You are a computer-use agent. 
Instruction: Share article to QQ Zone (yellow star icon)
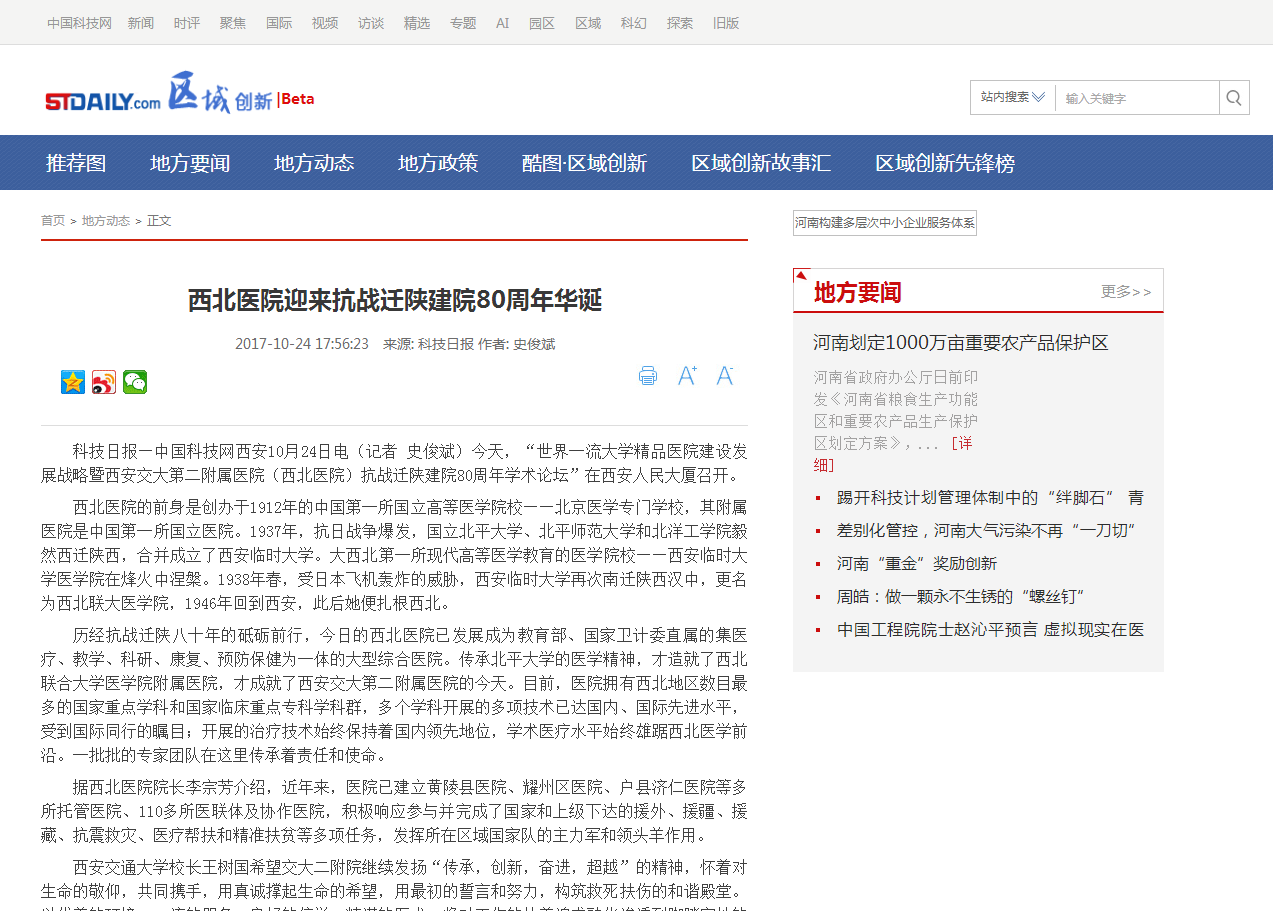73,382
